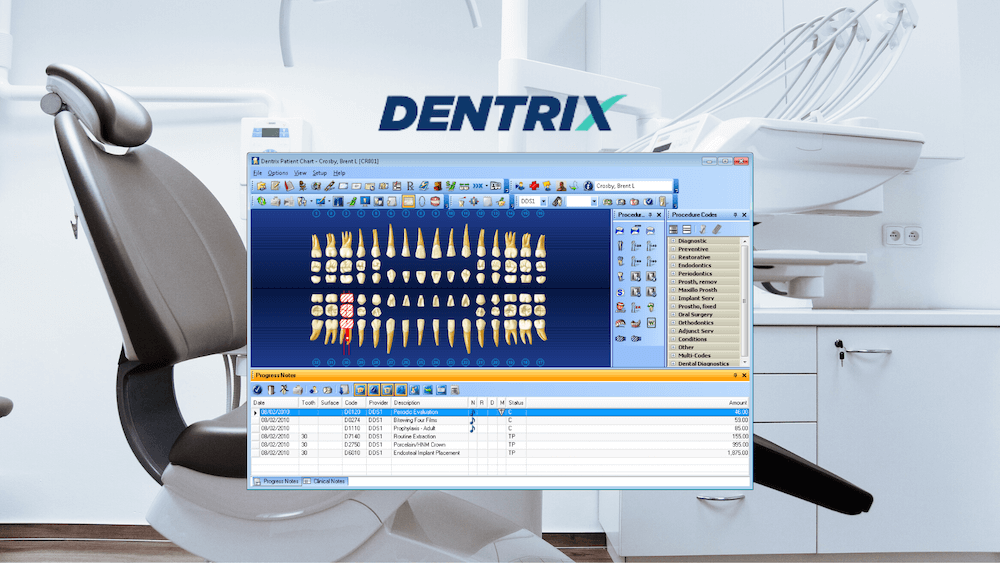1000x563 pixels.
Task: Expand the Oral Surgery procedure category
Action: pyautogui.click(x=673, y=314)
